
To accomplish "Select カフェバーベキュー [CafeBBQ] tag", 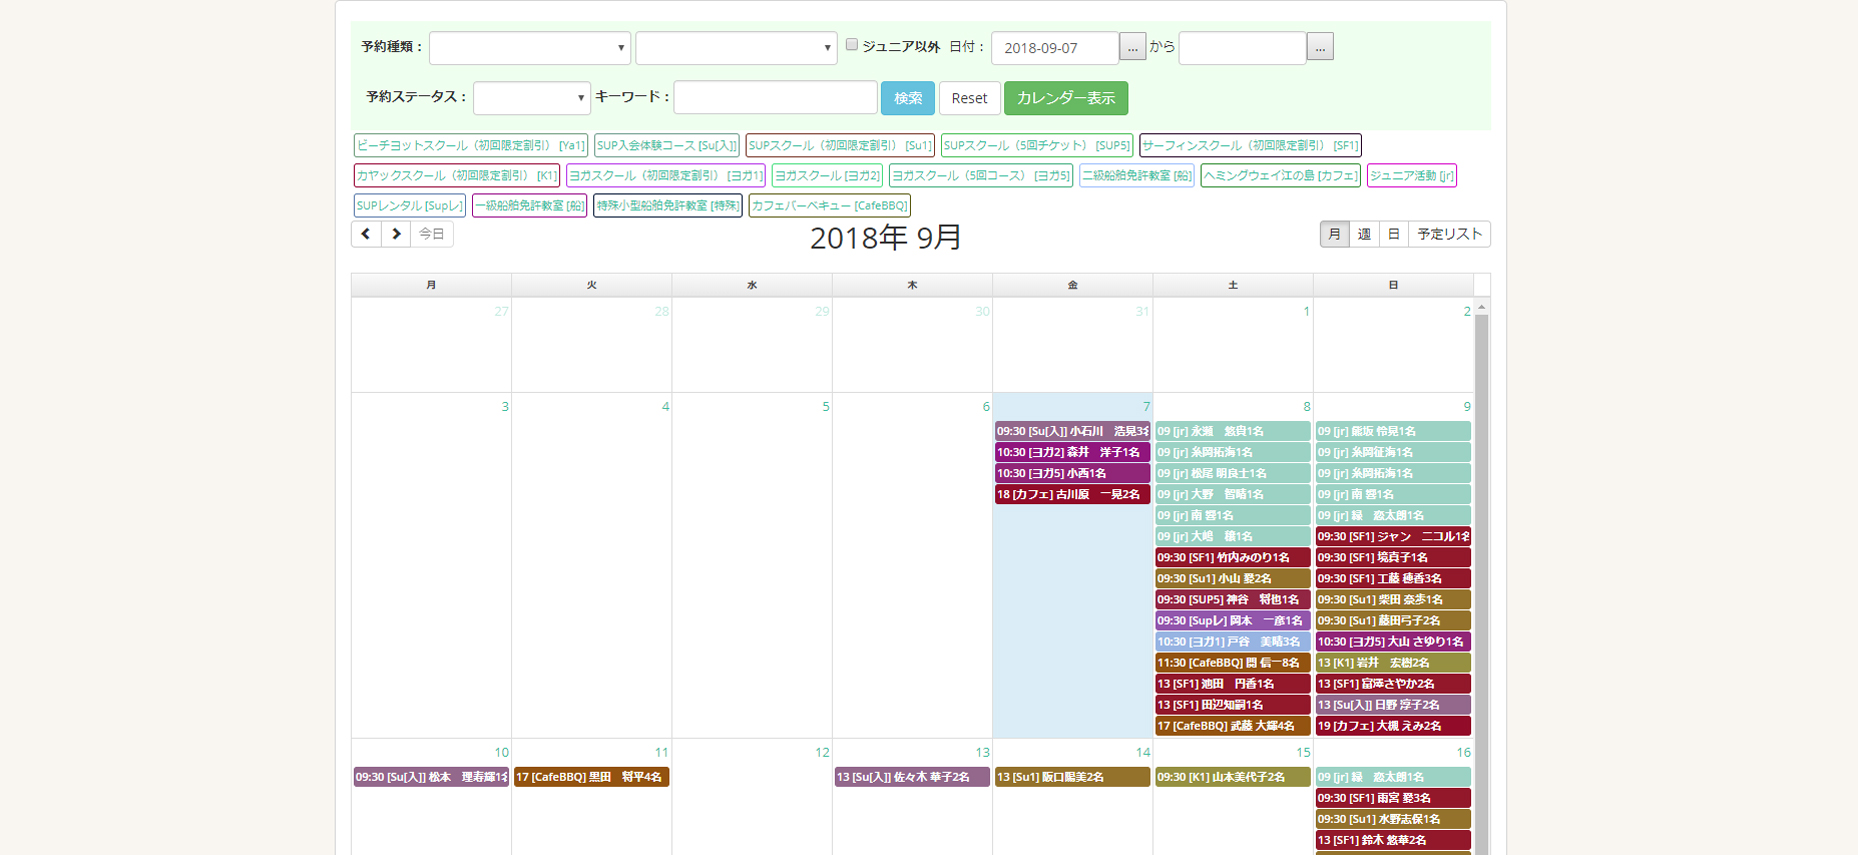I will [x=830, y=206].
